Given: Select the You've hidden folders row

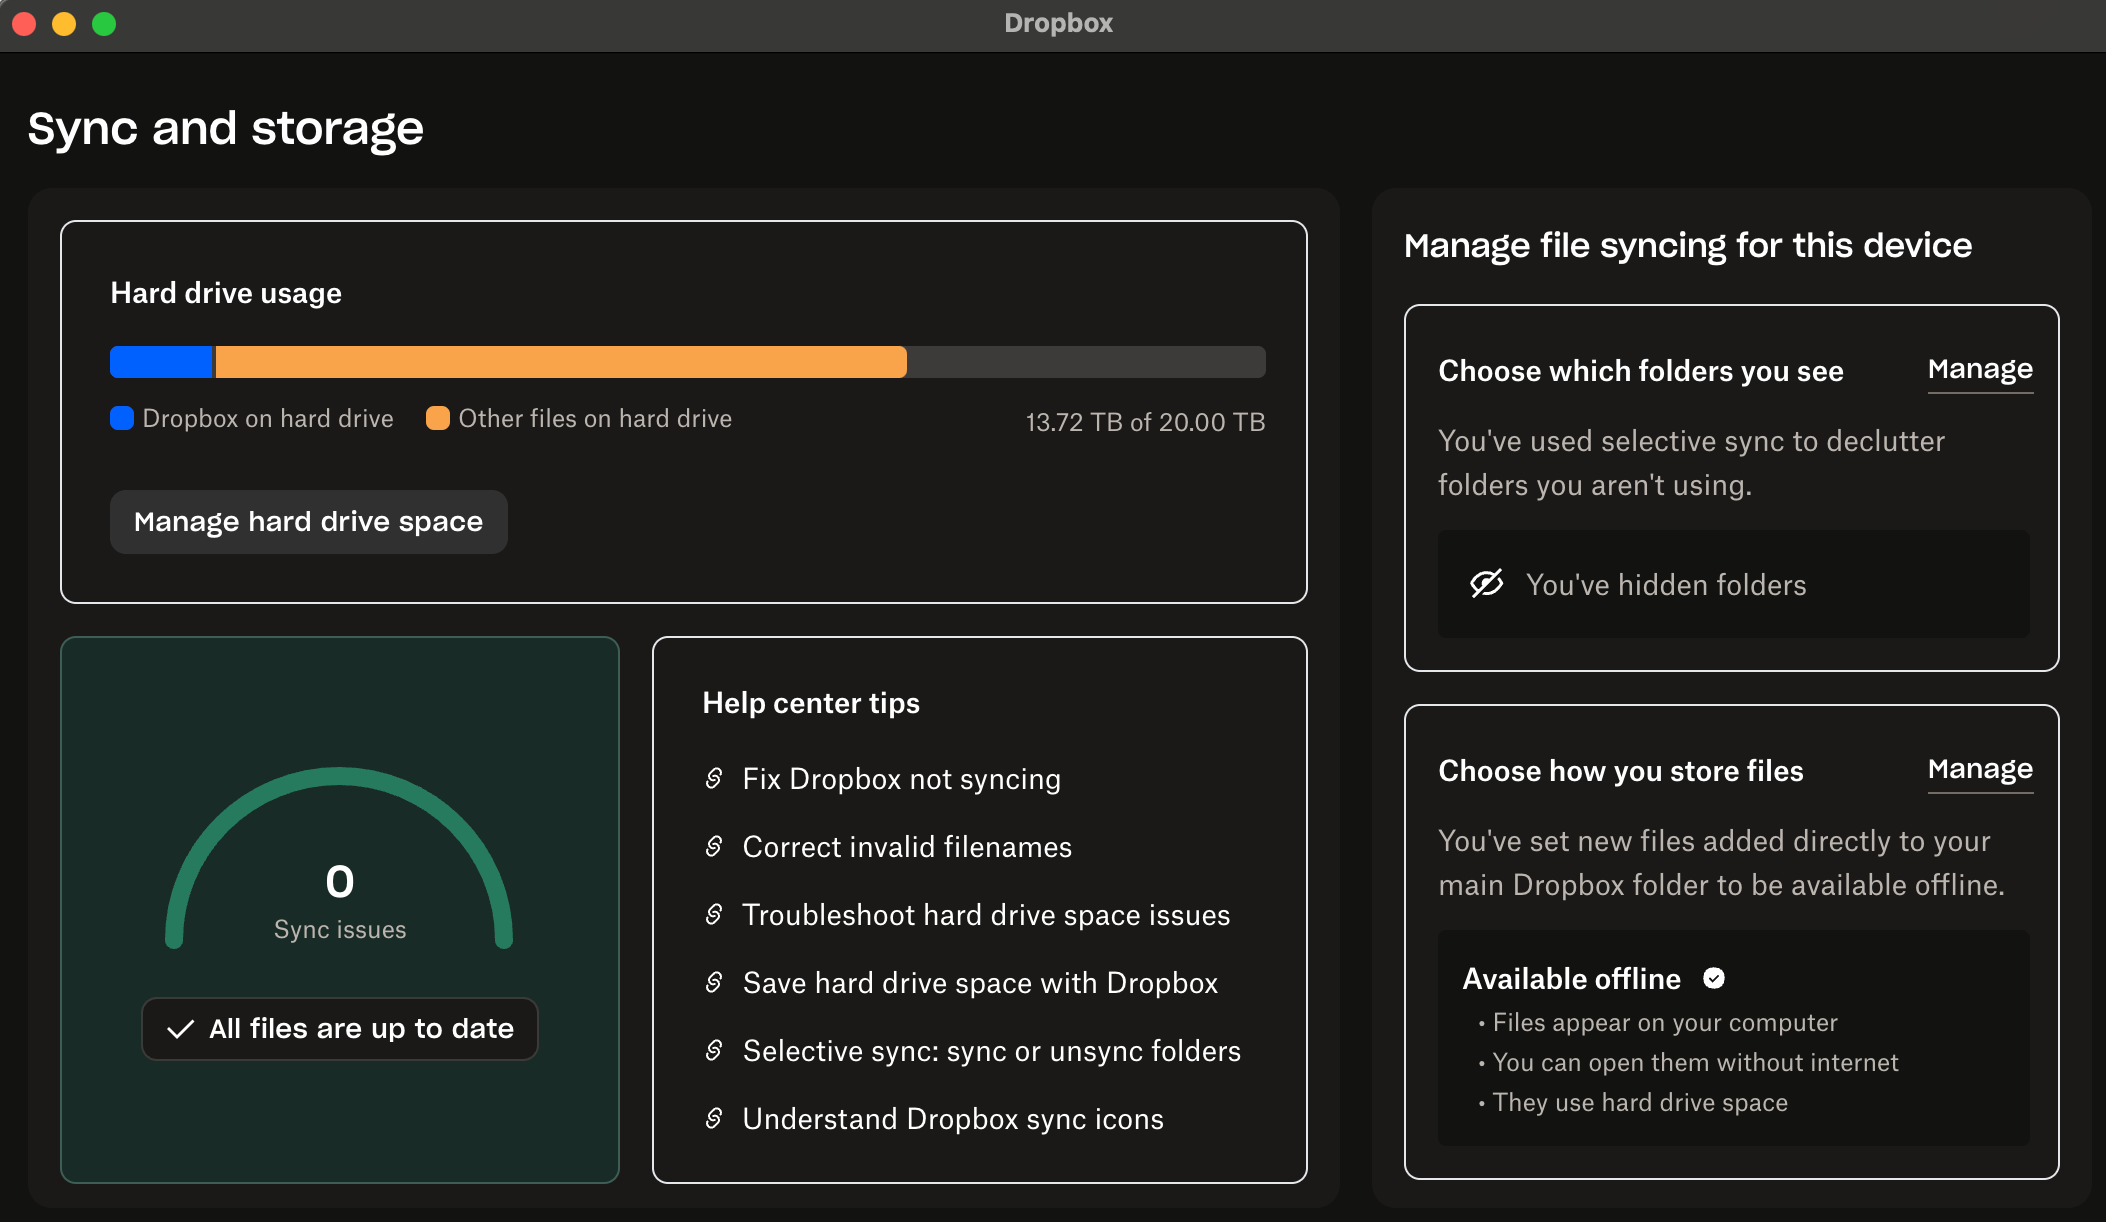Looking at the screenshot, I should point(1733,584).
